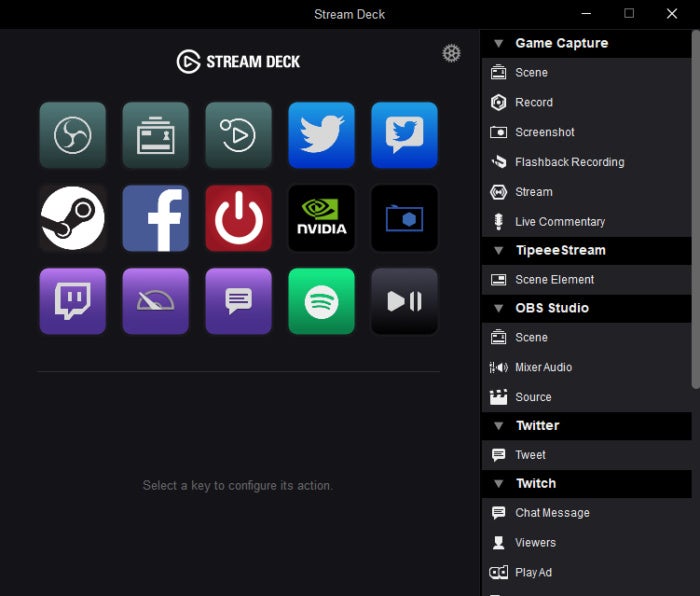
Task: Click the Screenshot action label
Action: (x=545, y=132)
